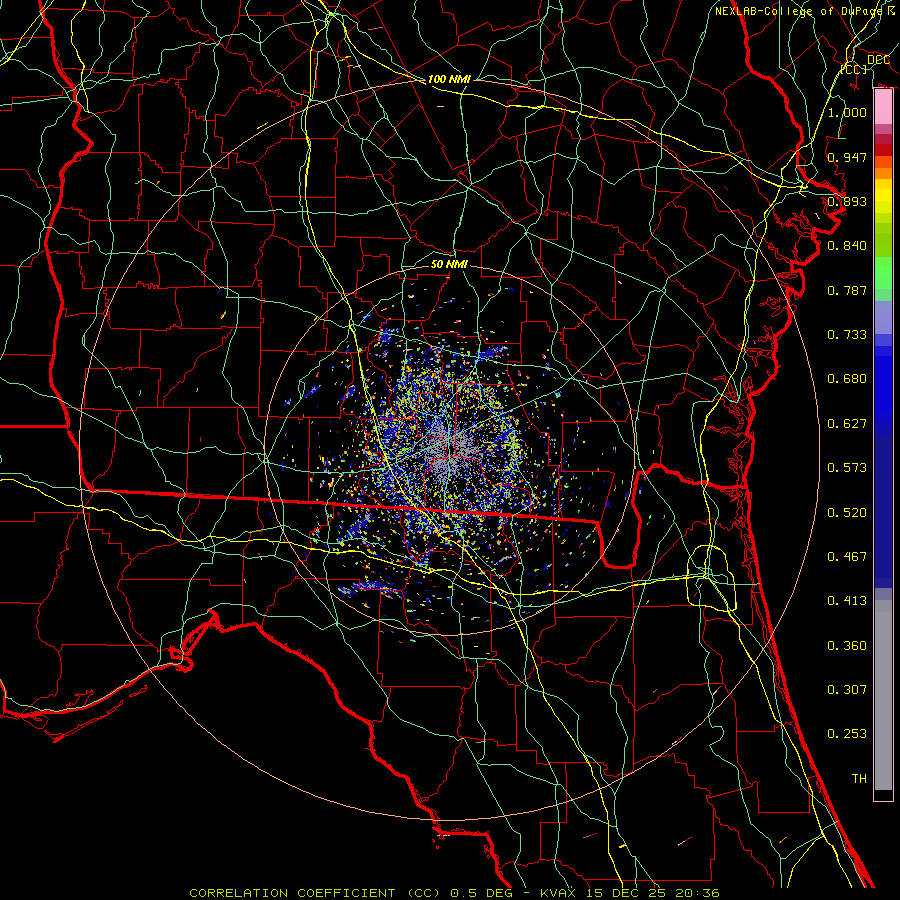The width and height of the screenshot is (900, 900).
Task: Click the bright green band of the color bar
Action: 883,273
